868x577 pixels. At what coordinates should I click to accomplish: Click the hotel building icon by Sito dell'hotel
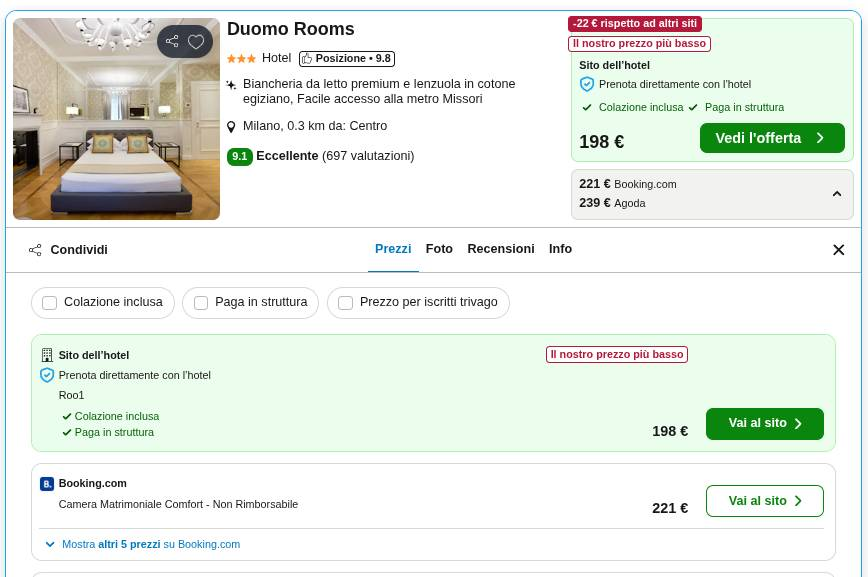pos(47,355)
